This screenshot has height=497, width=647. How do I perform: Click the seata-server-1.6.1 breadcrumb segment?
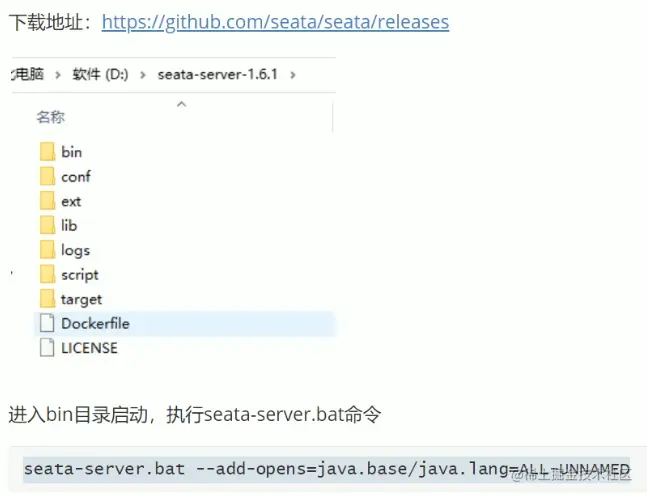217,74
